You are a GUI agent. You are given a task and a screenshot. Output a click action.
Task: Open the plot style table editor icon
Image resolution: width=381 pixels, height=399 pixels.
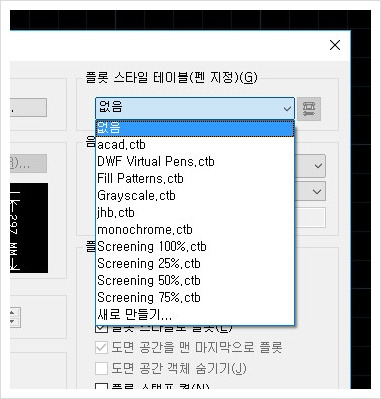point(309,109)
